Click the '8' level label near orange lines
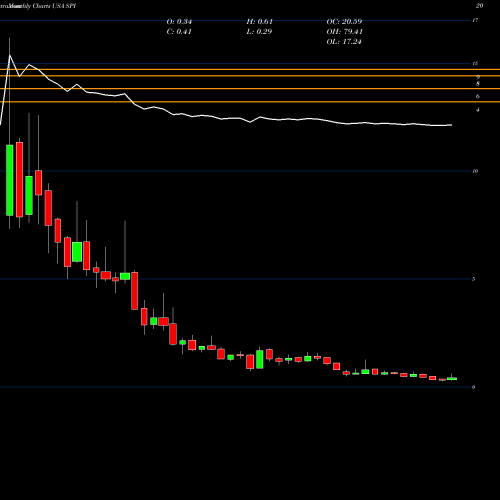 [478, 84]
